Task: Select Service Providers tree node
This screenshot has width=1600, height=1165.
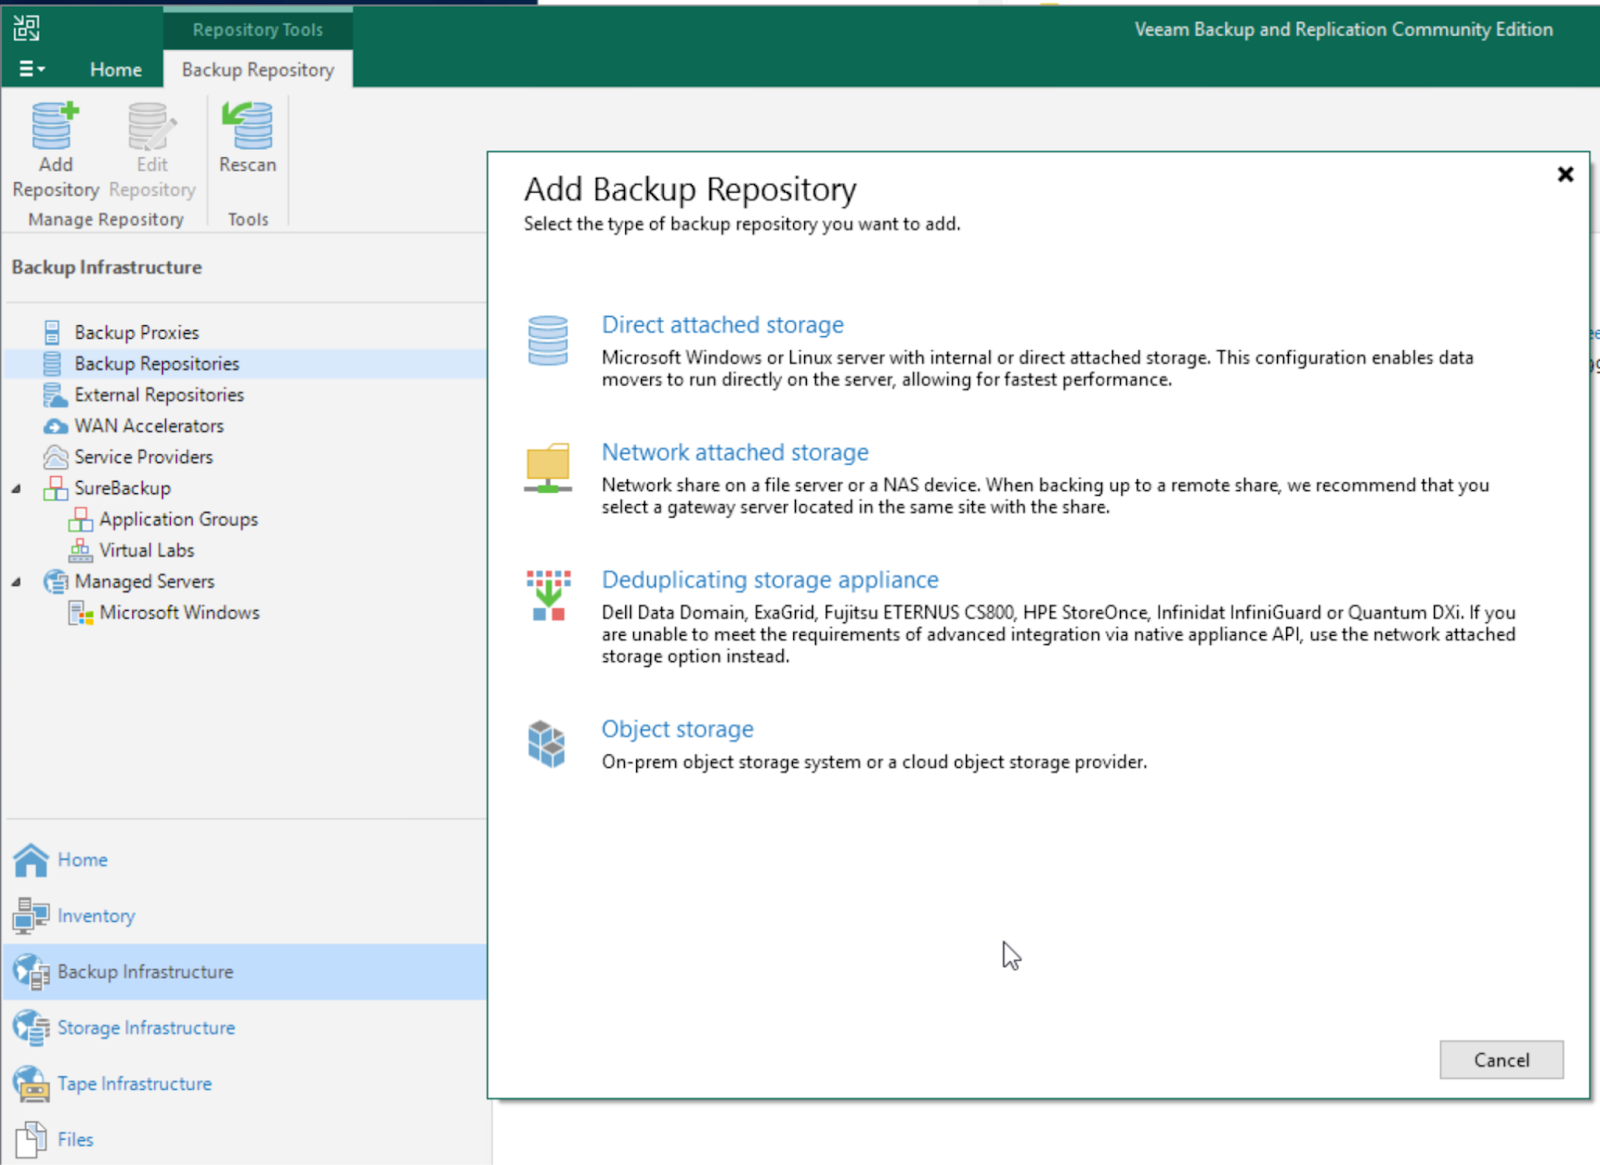Action: click(144, 456)
